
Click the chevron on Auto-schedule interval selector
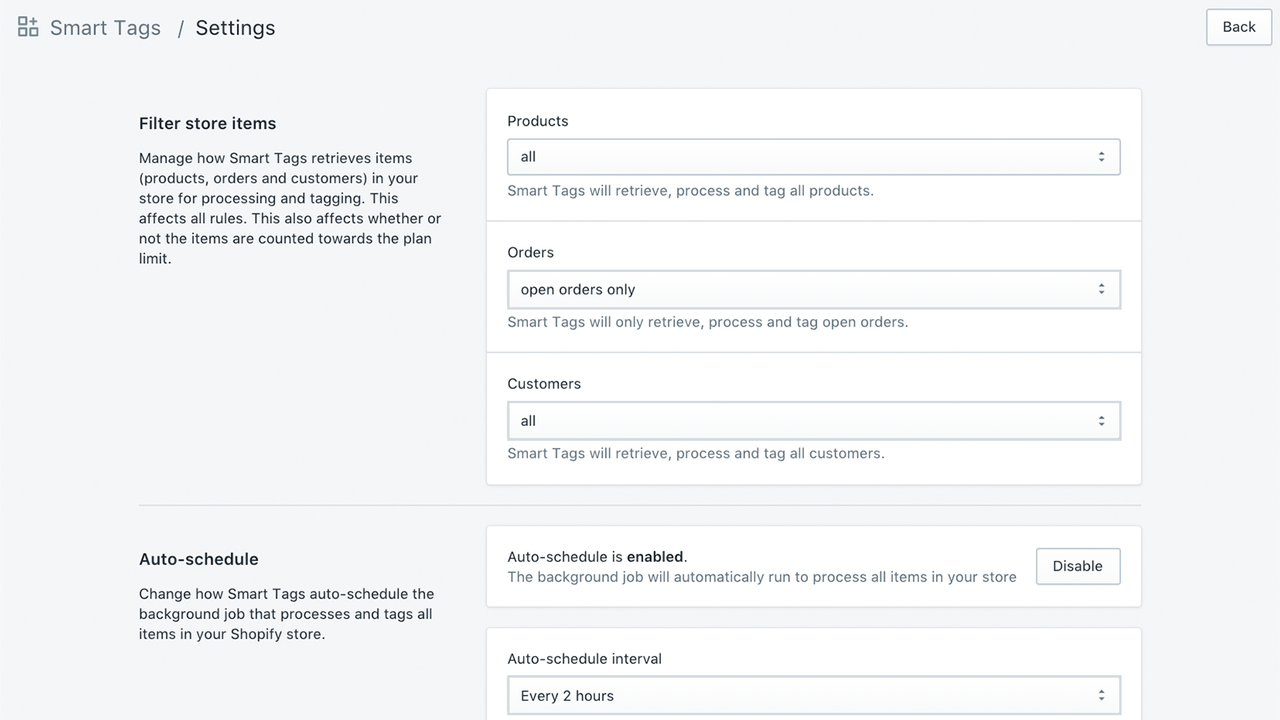coord(1100,694)
